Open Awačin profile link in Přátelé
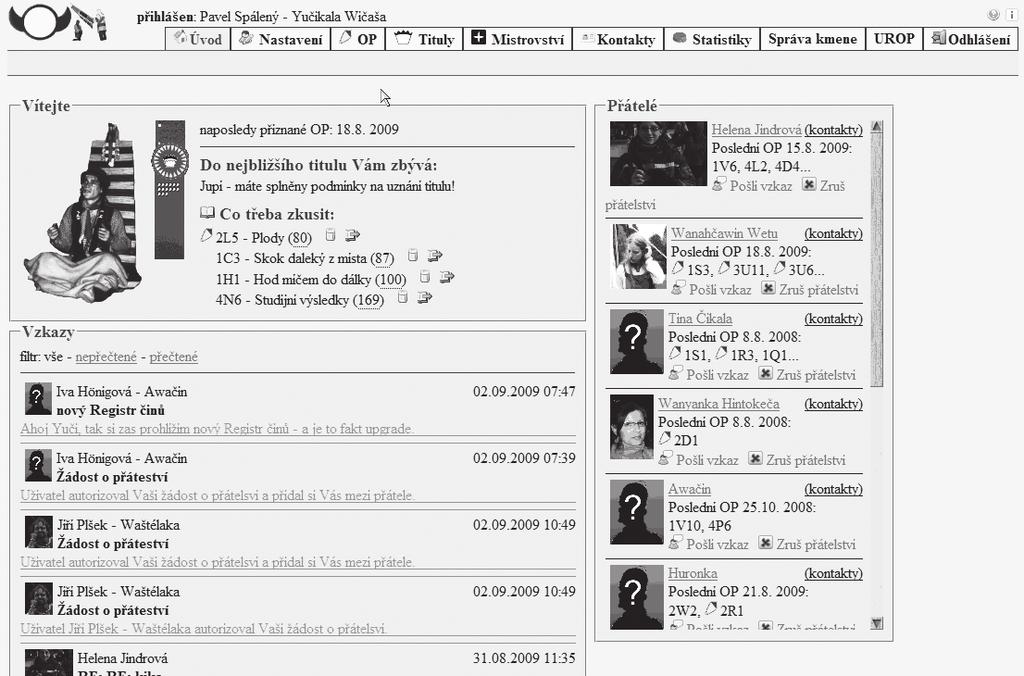 [689, 489]
